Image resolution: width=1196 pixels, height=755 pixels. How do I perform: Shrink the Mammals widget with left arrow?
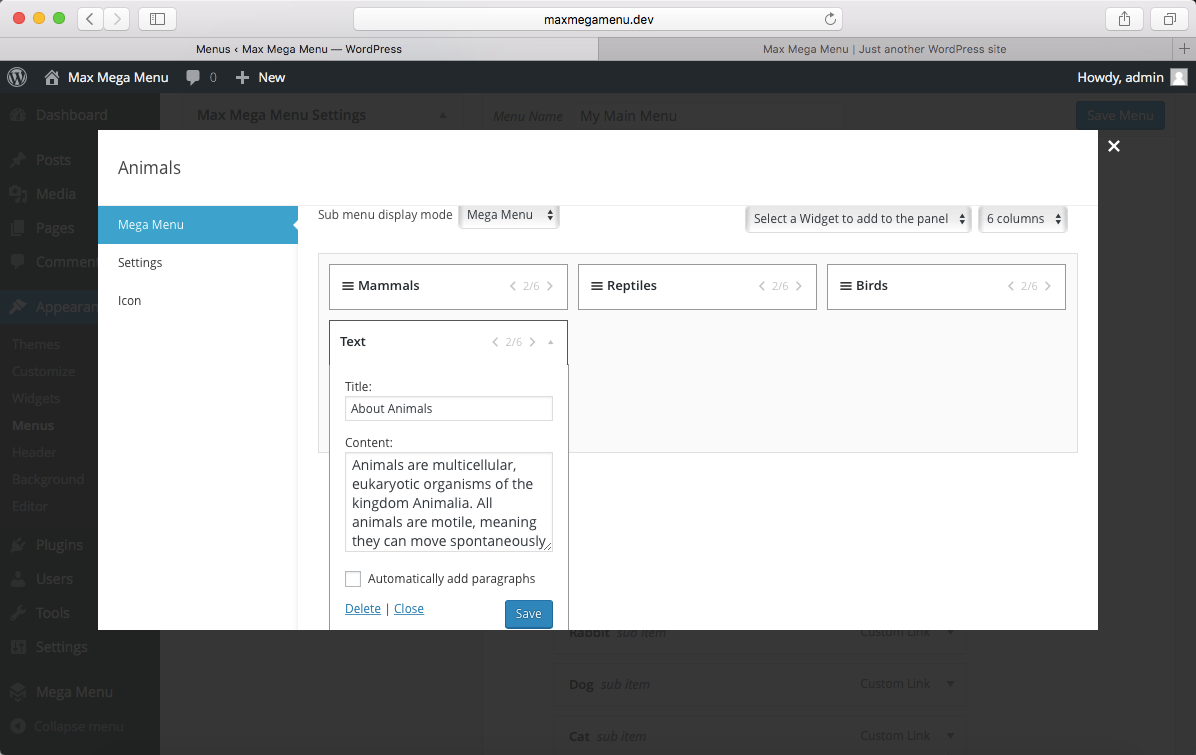[513, 286]
